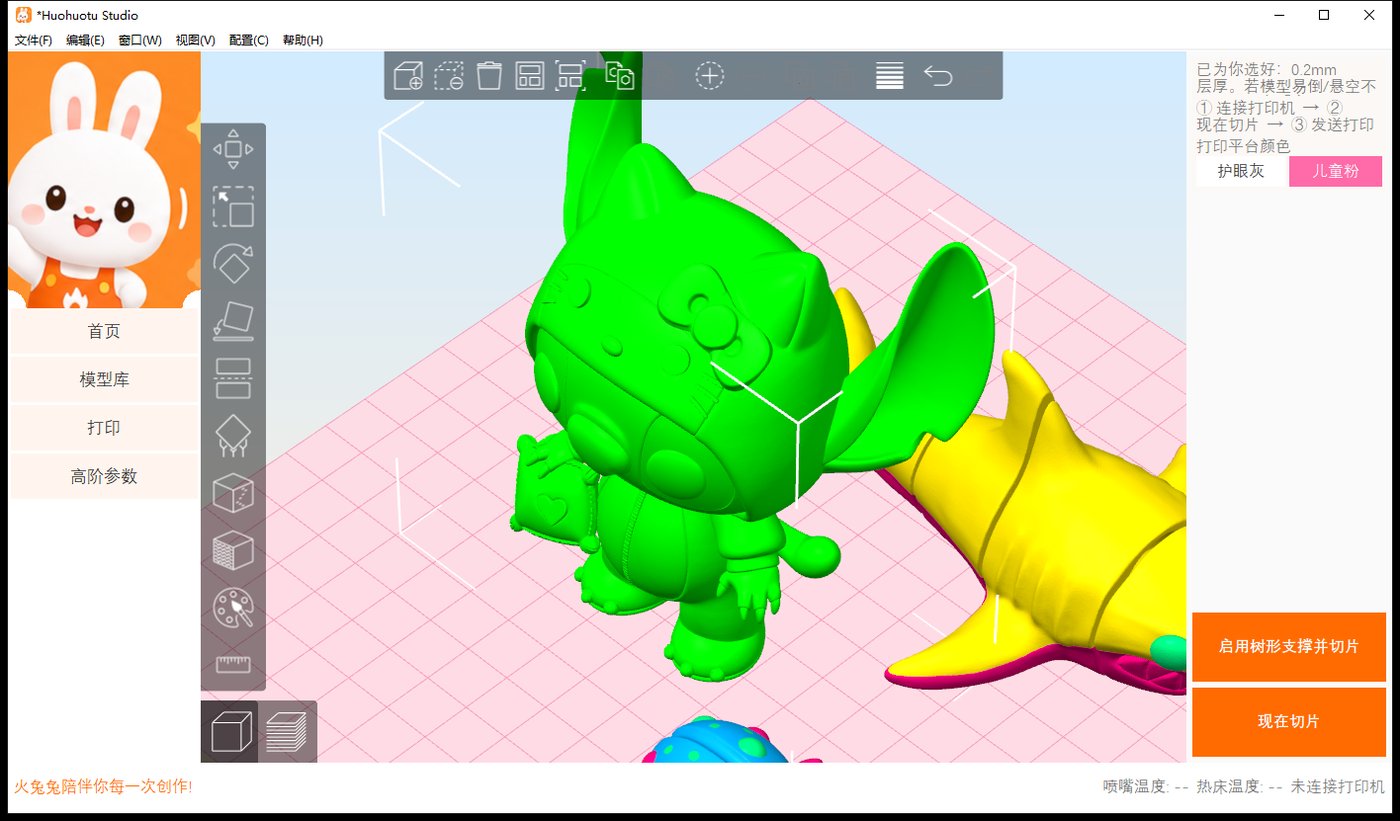Viewport: 1400px width, 821px height.
Task: Click the 启用树形支撑并切片 button
Action: point(1289,647)
